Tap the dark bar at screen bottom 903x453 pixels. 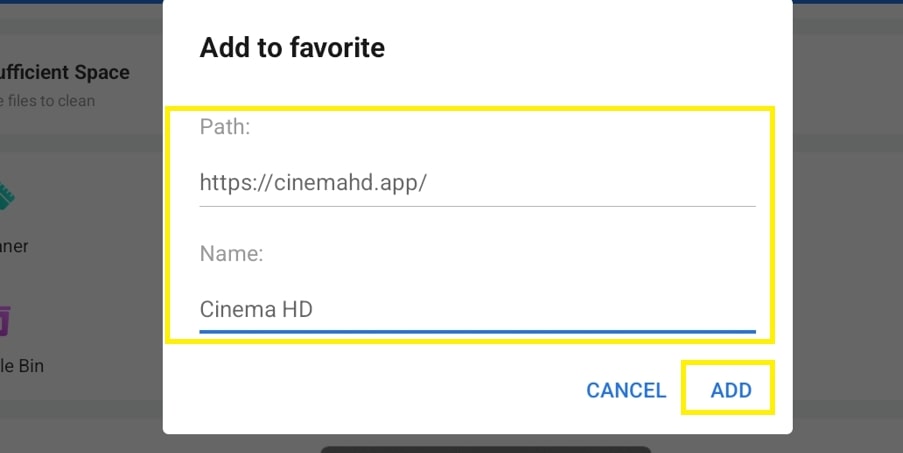point(485,450)
